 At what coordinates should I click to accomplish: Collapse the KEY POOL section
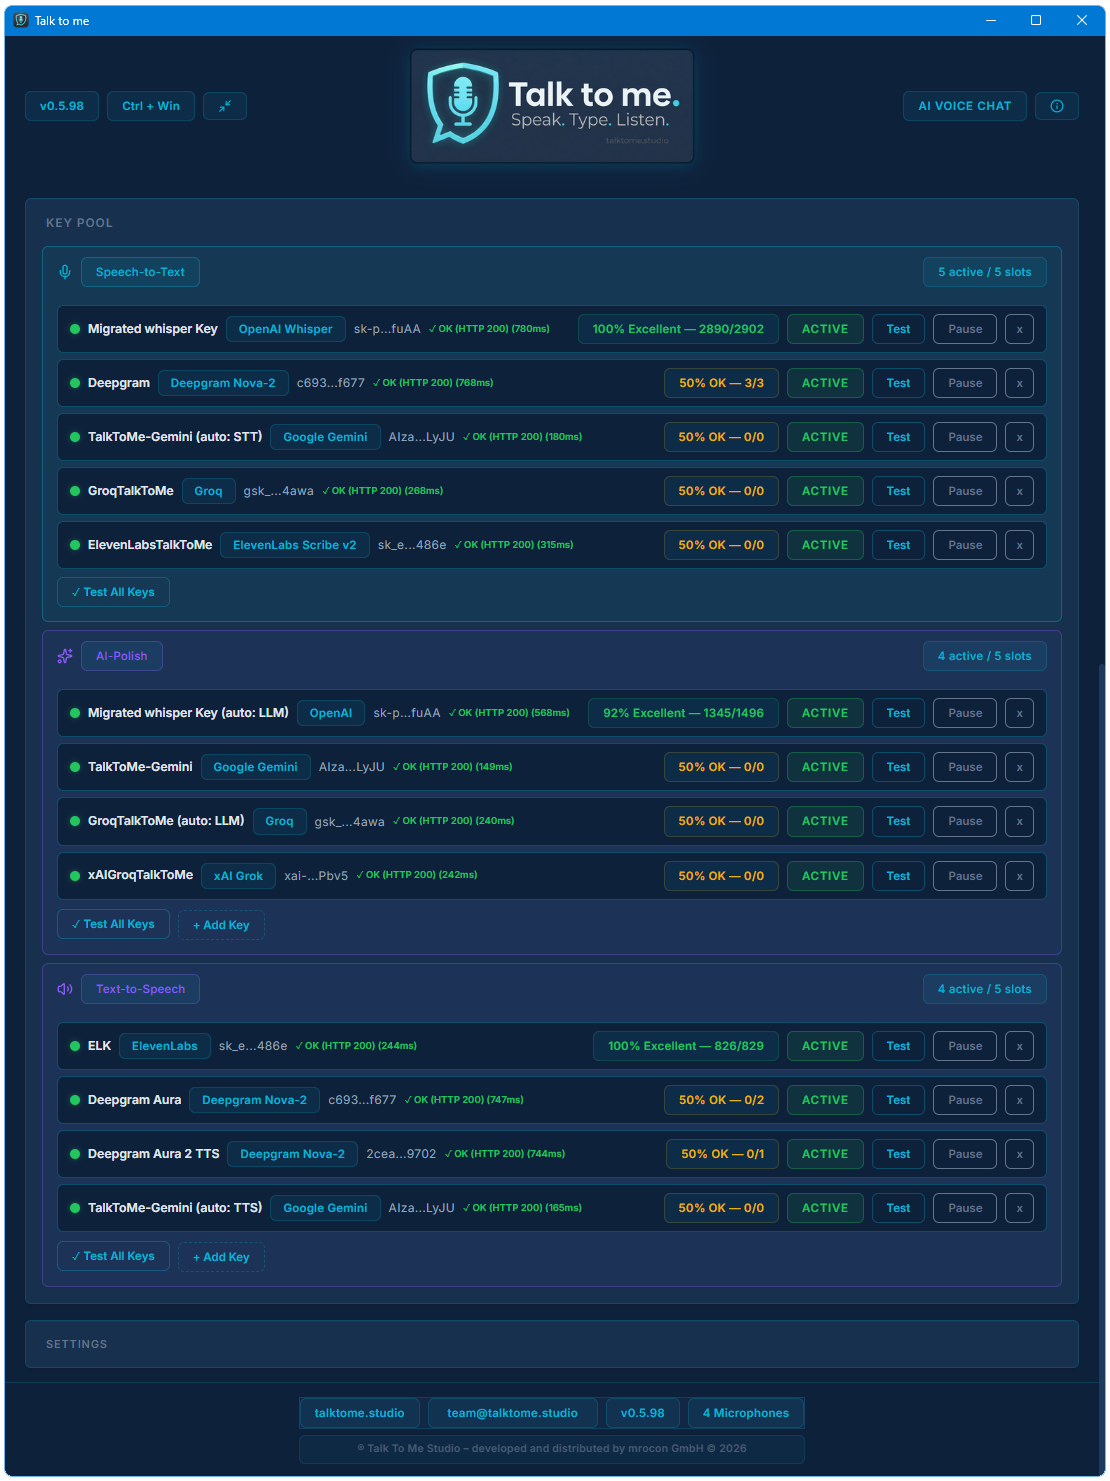[x=79, y=223]
